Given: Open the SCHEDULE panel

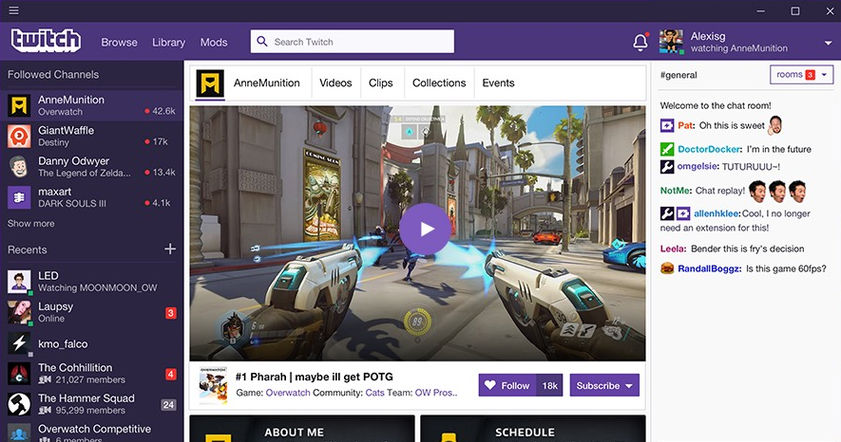Looking at the screenshot, I should point(533,428).
